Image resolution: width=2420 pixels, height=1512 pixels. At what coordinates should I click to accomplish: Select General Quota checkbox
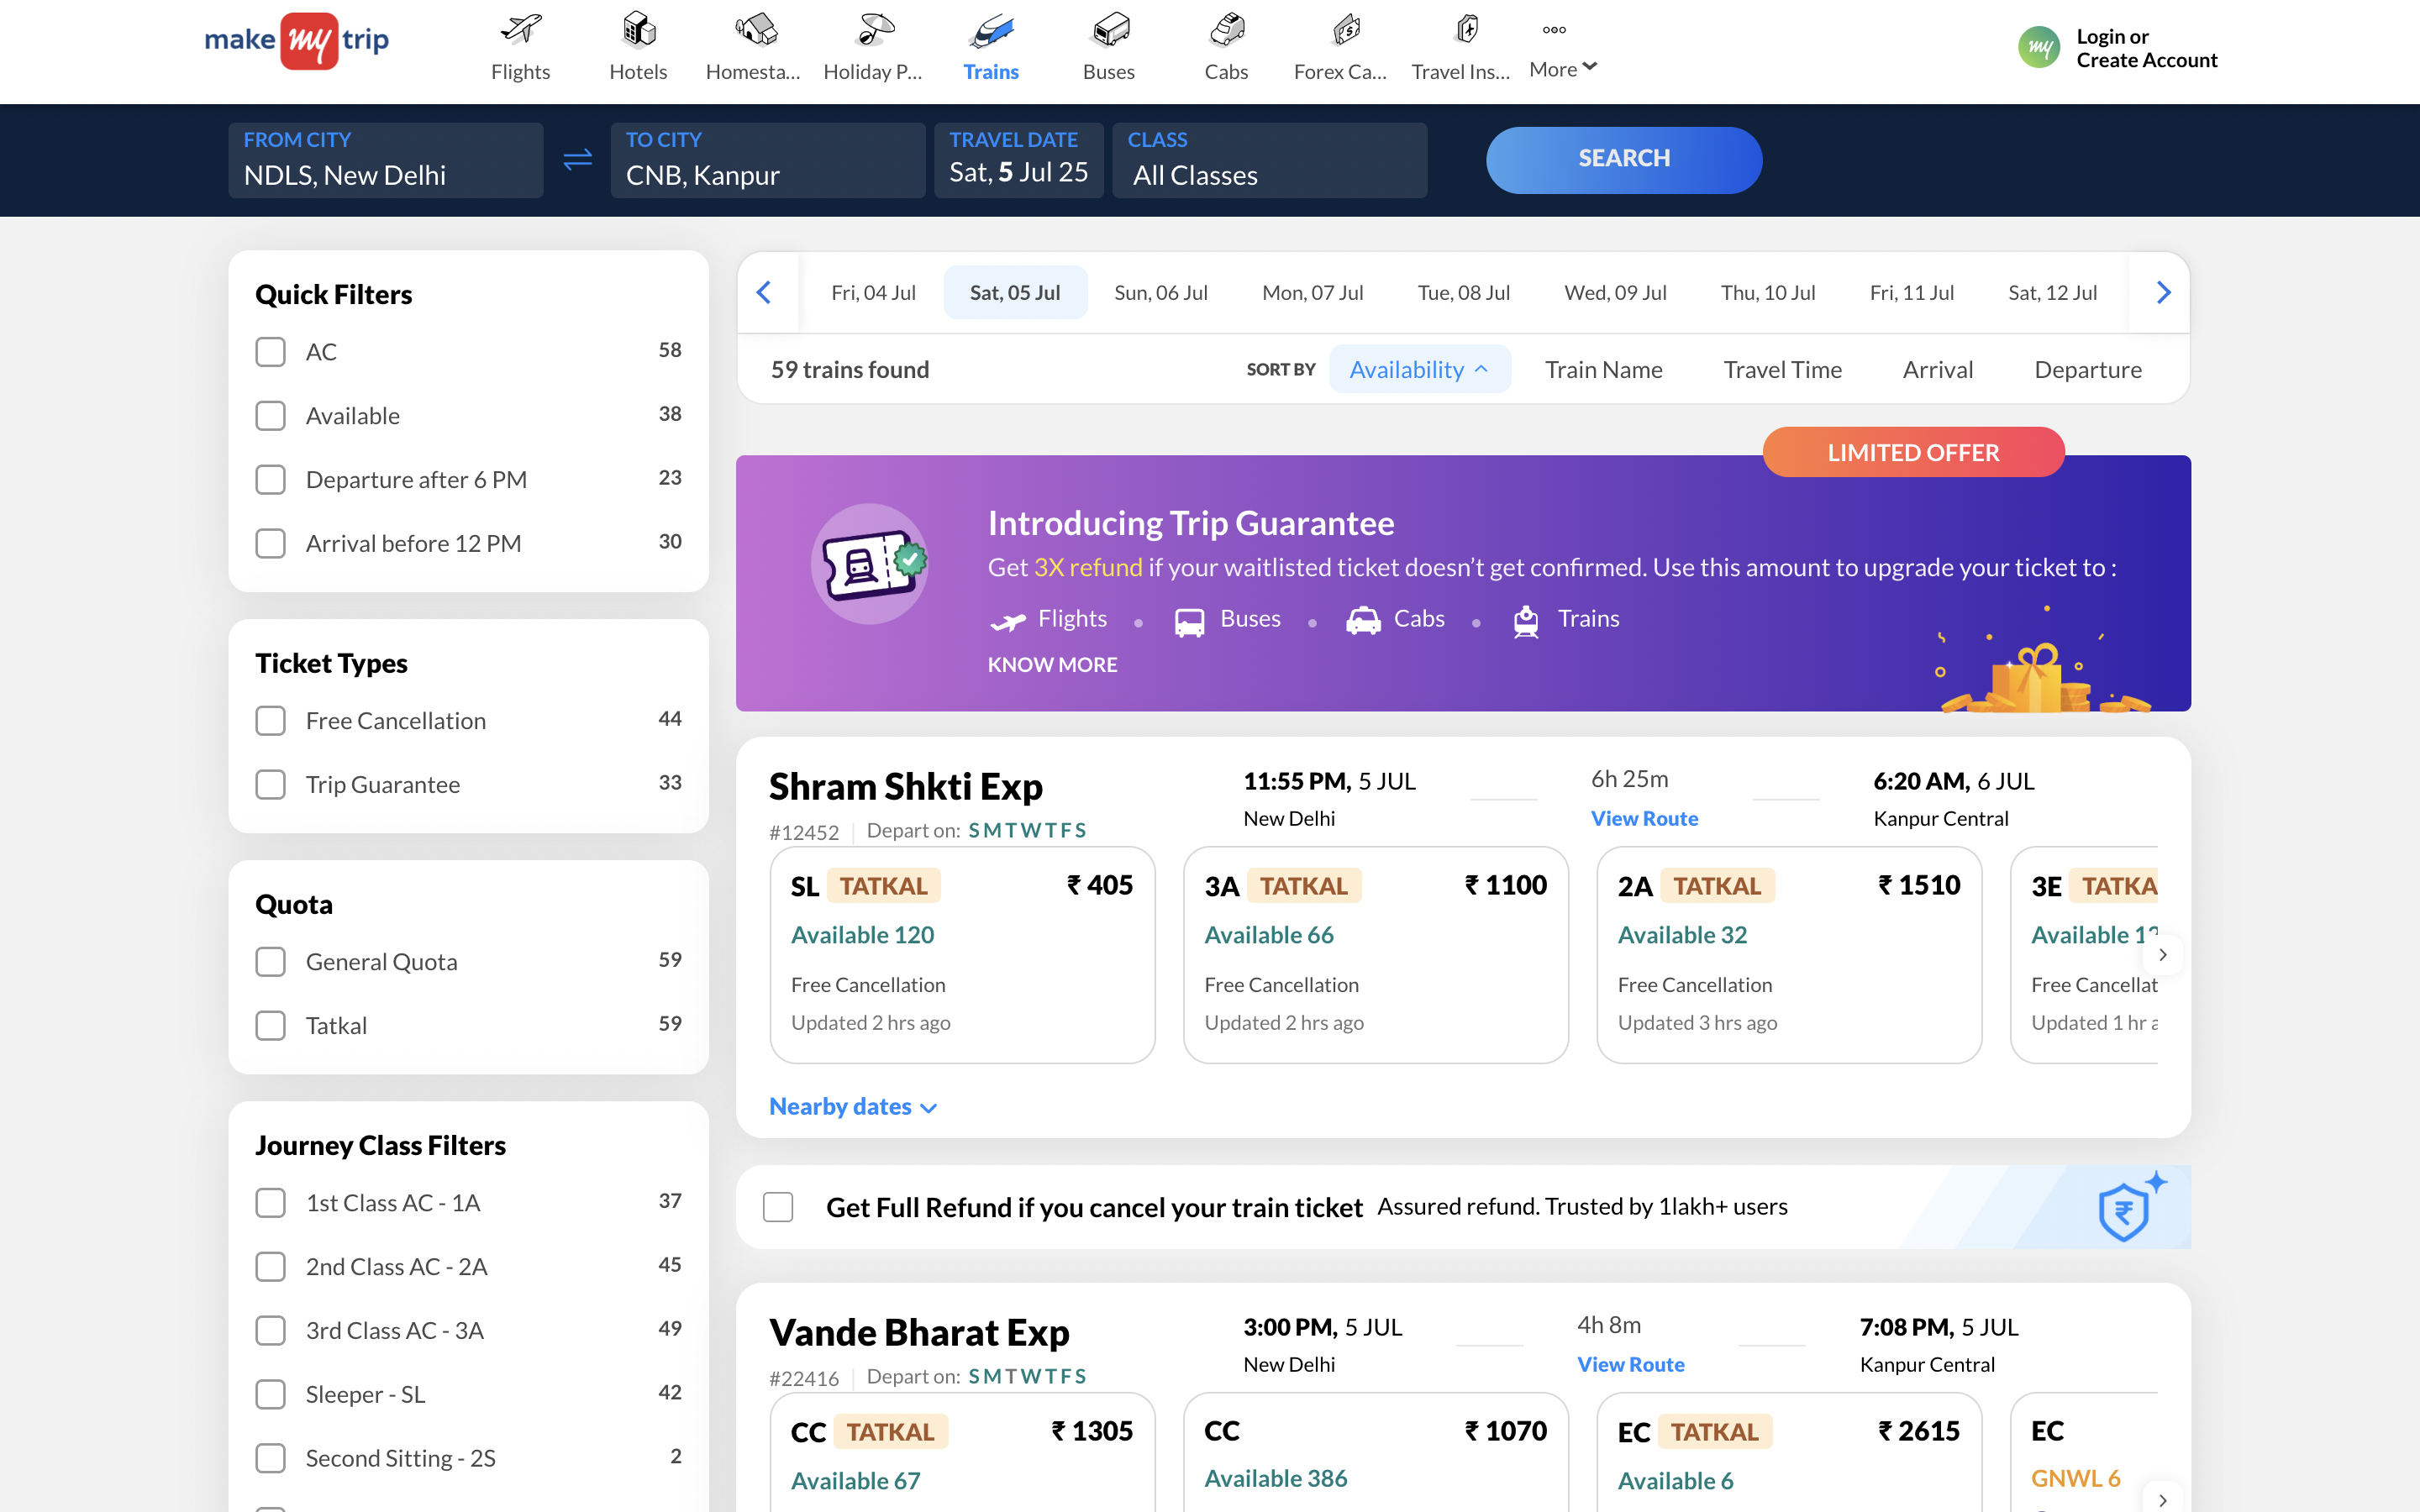270,962
